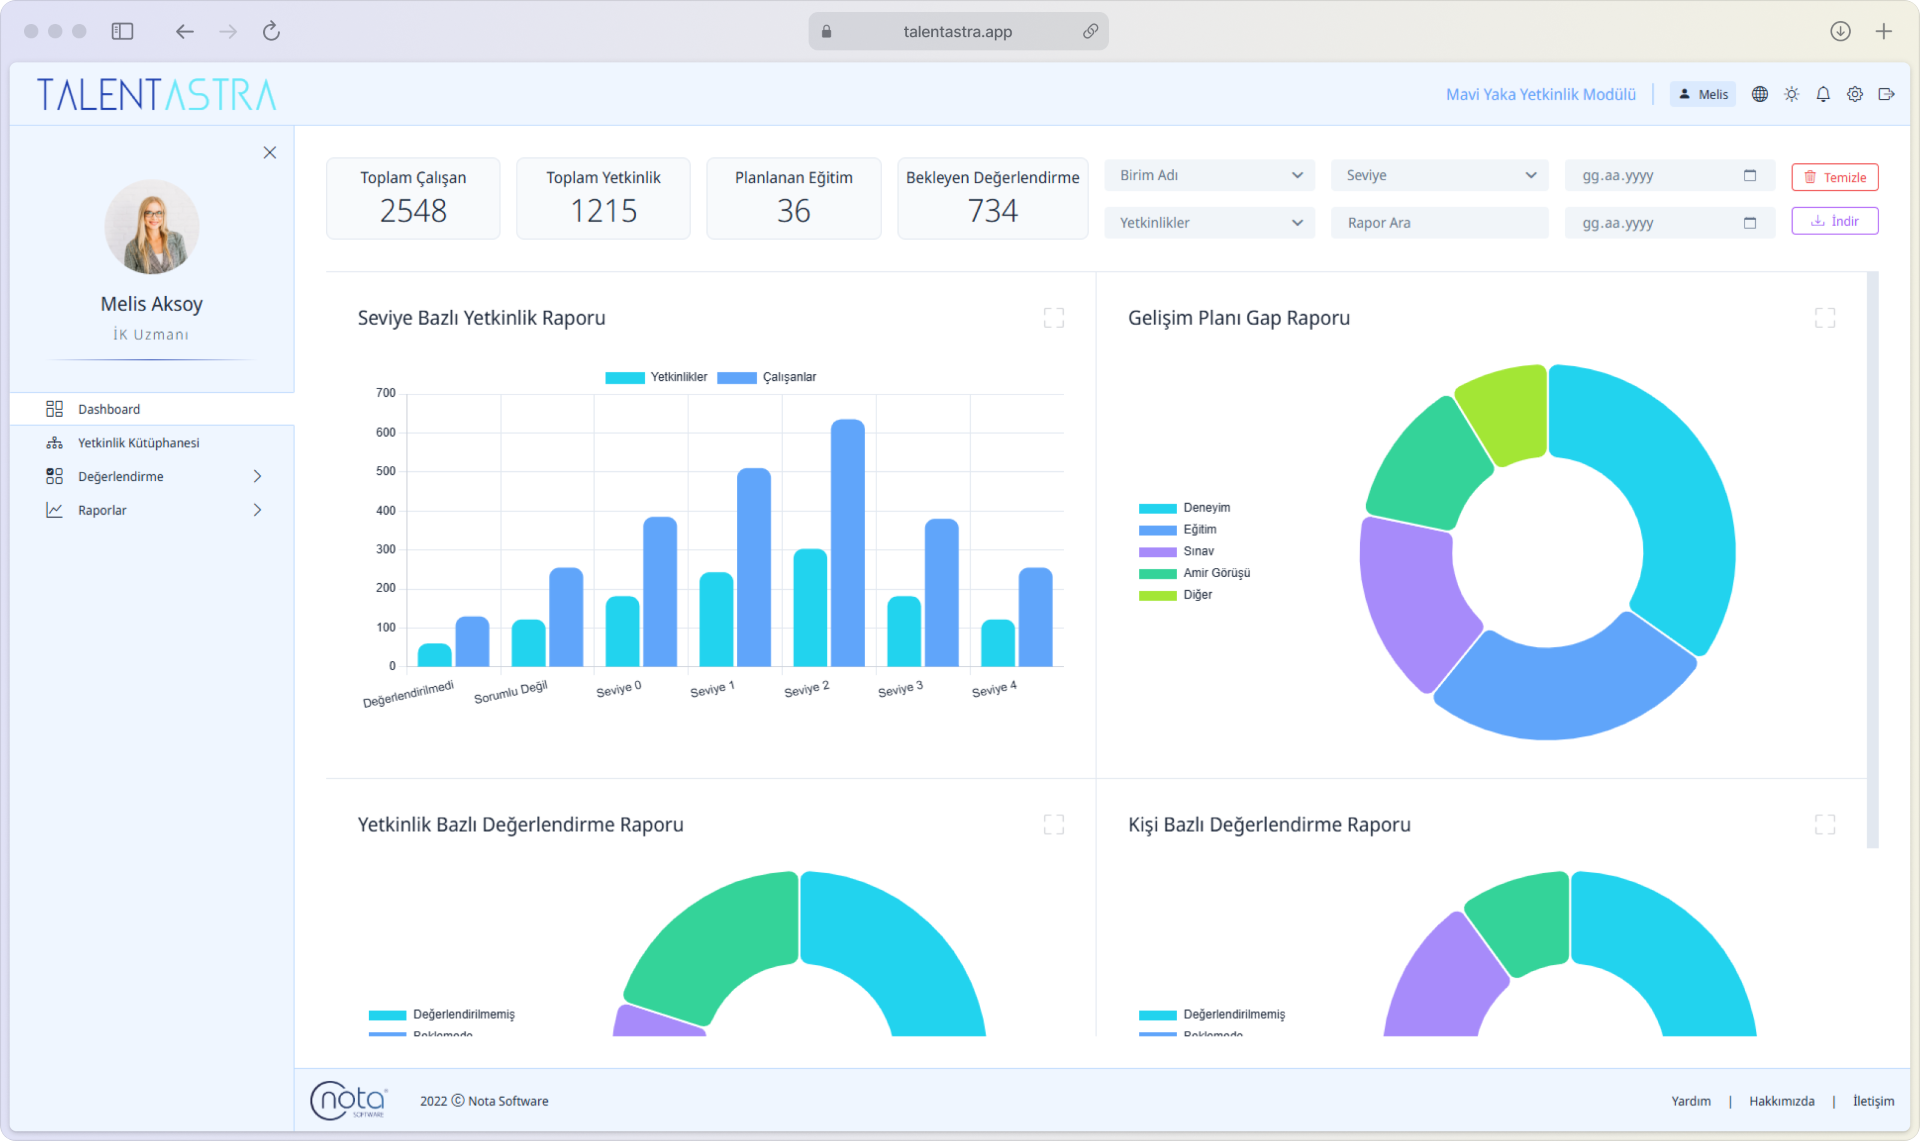1920x1141 pixels.
Task: Click the Temizle button
Action: (x=1834, y=177)
